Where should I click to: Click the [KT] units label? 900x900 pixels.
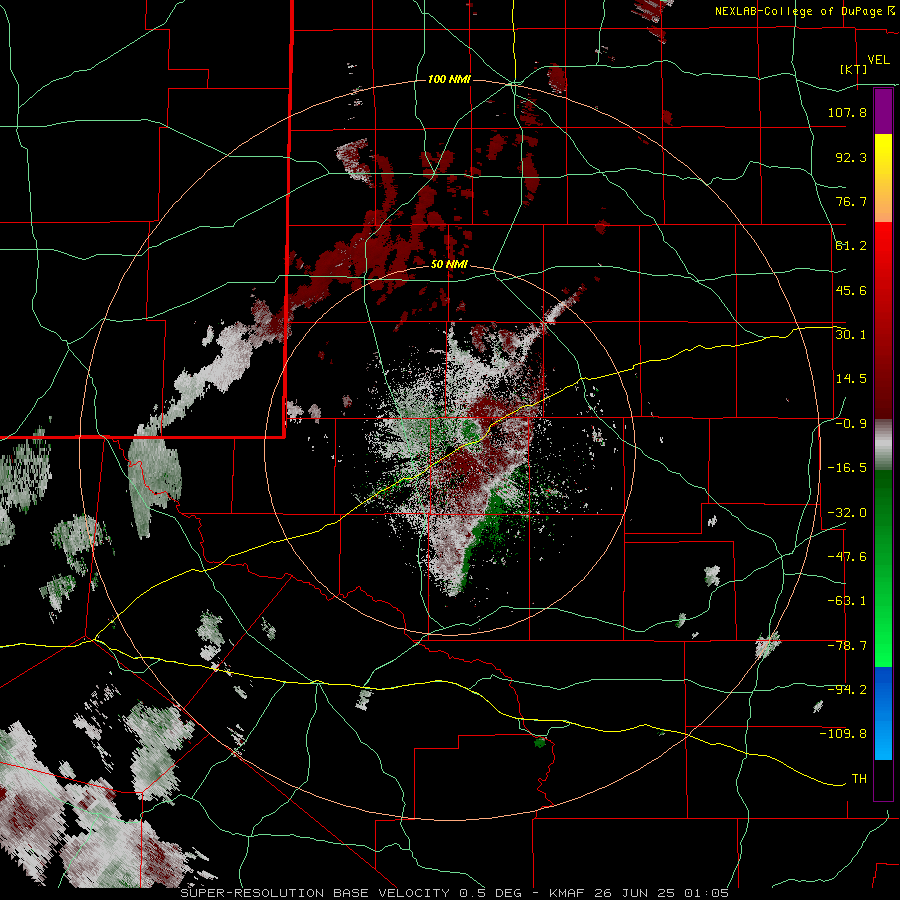pos(854,69)
